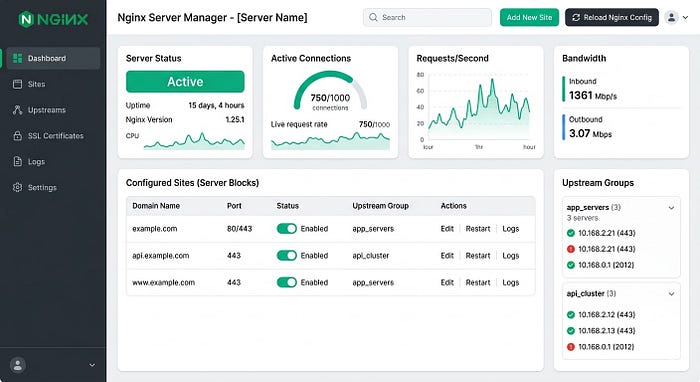Click green status icon for 10.168.0.1 in app_servers
This screenshot has height=382, width=700.
tap(571, 265)
